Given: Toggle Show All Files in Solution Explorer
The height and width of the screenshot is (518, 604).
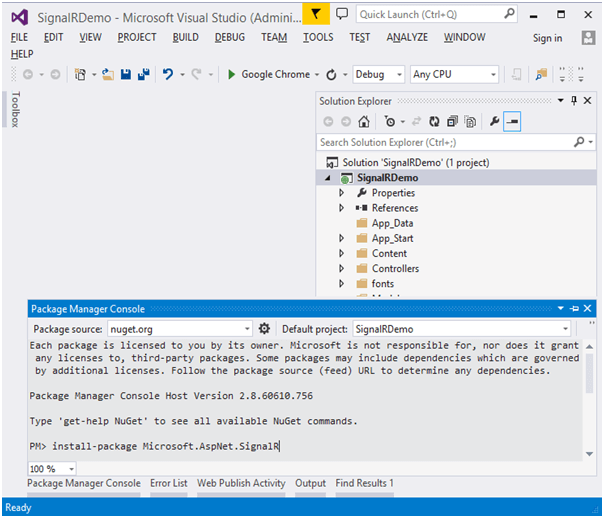Looking at the screenshot, I should click(x=470, y=122).
